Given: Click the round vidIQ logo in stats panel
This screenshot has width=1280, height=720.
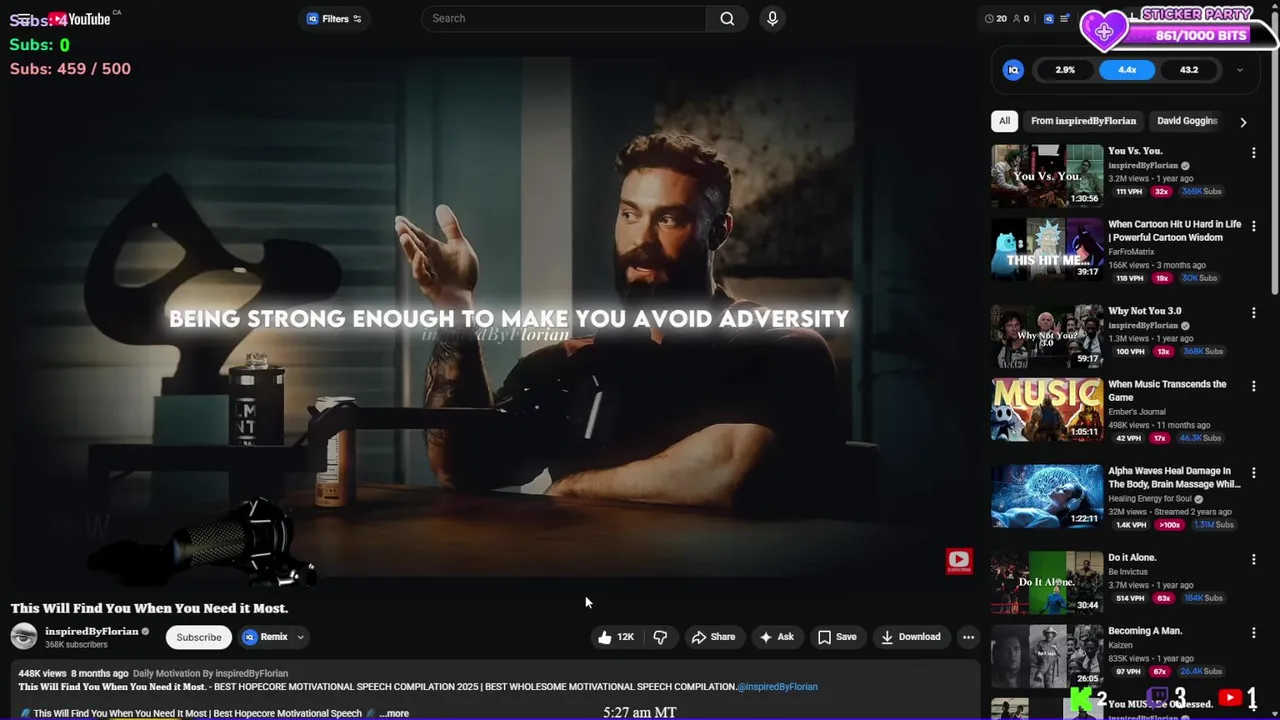Looking at the screenshot, I should (1013, 70).
